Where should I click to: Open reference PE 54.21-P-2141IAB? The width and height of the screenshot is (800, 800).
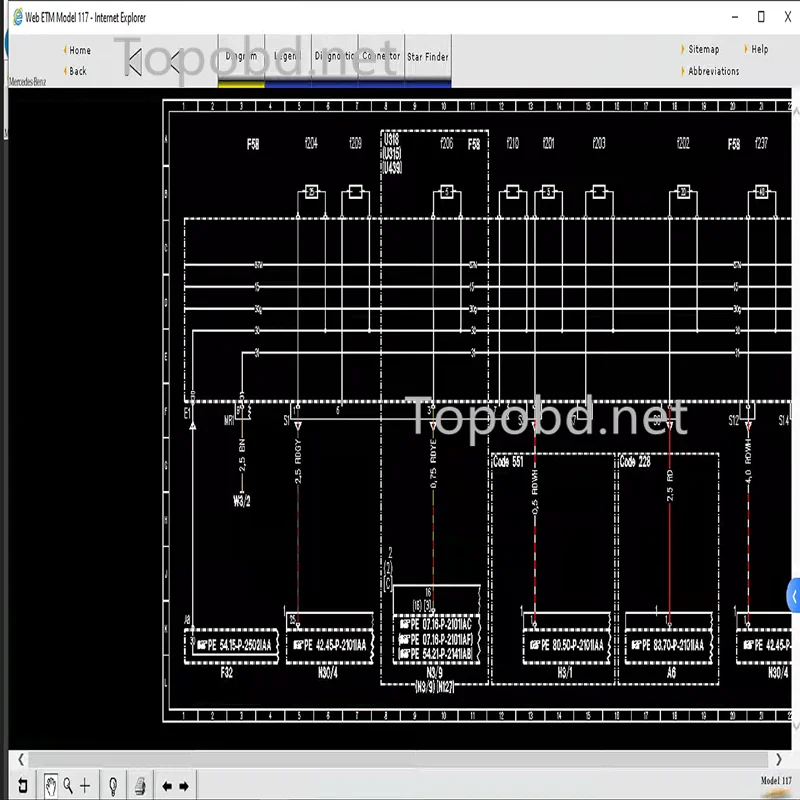point(436,654)
